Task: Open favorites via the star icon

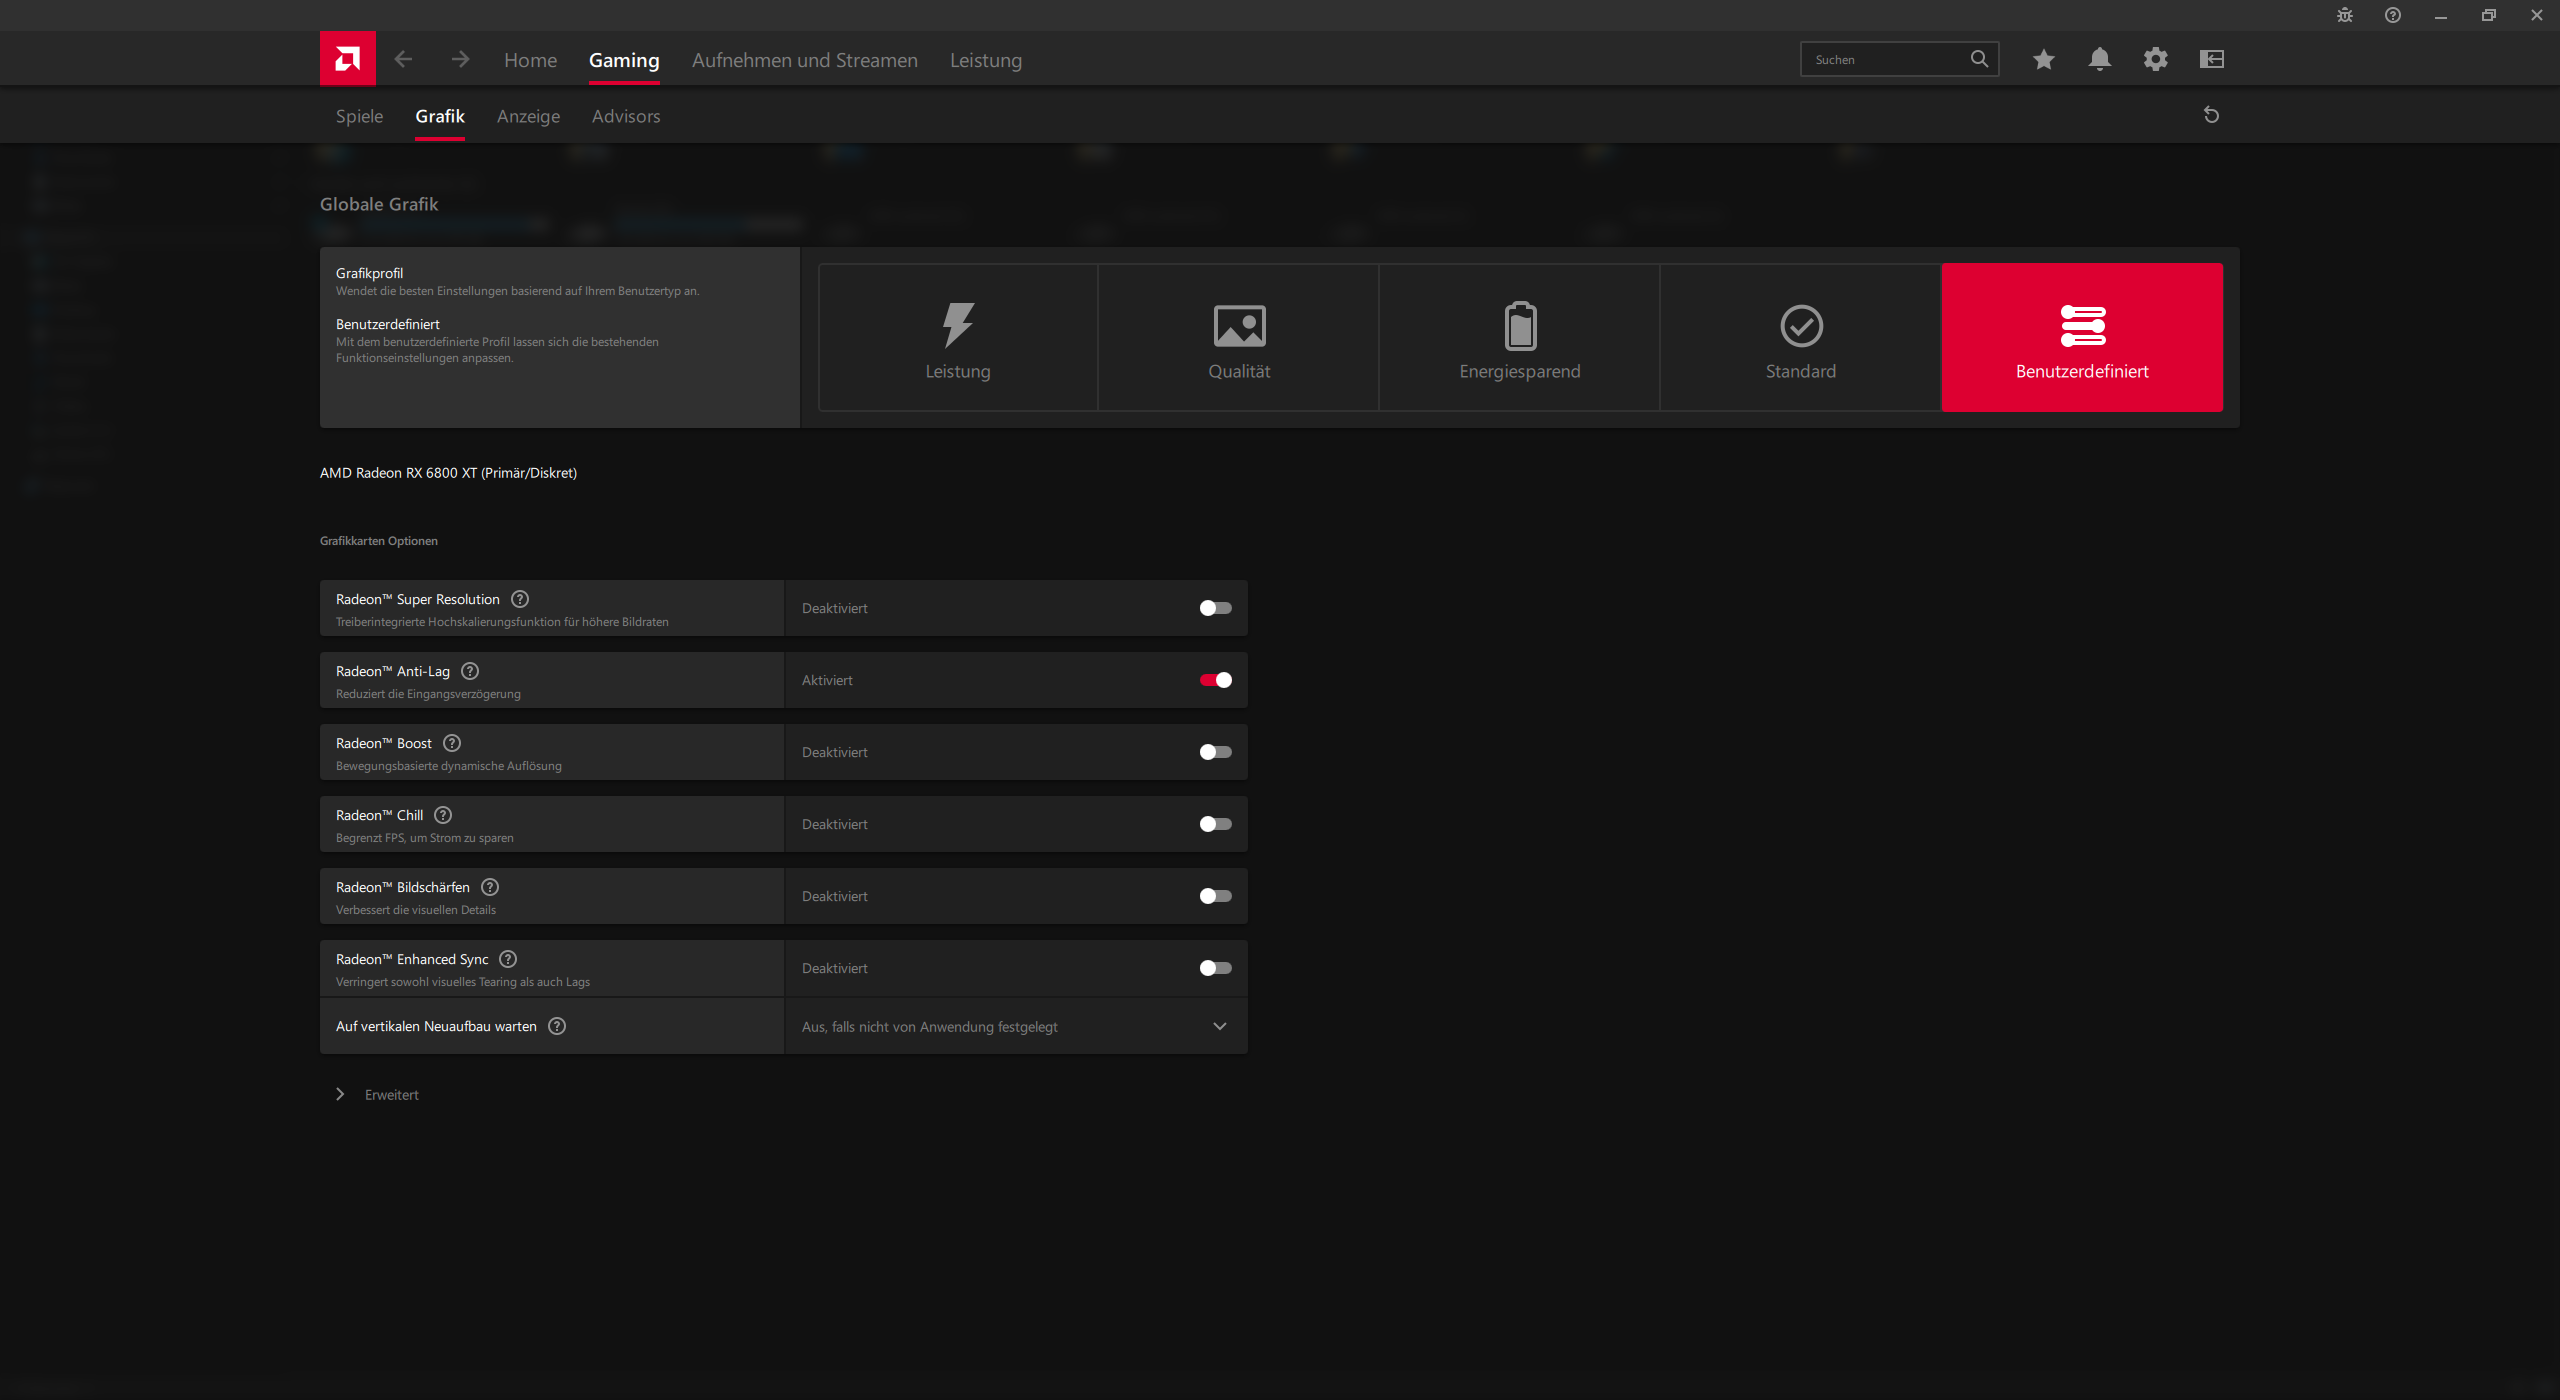Action: pos(2043,59)
